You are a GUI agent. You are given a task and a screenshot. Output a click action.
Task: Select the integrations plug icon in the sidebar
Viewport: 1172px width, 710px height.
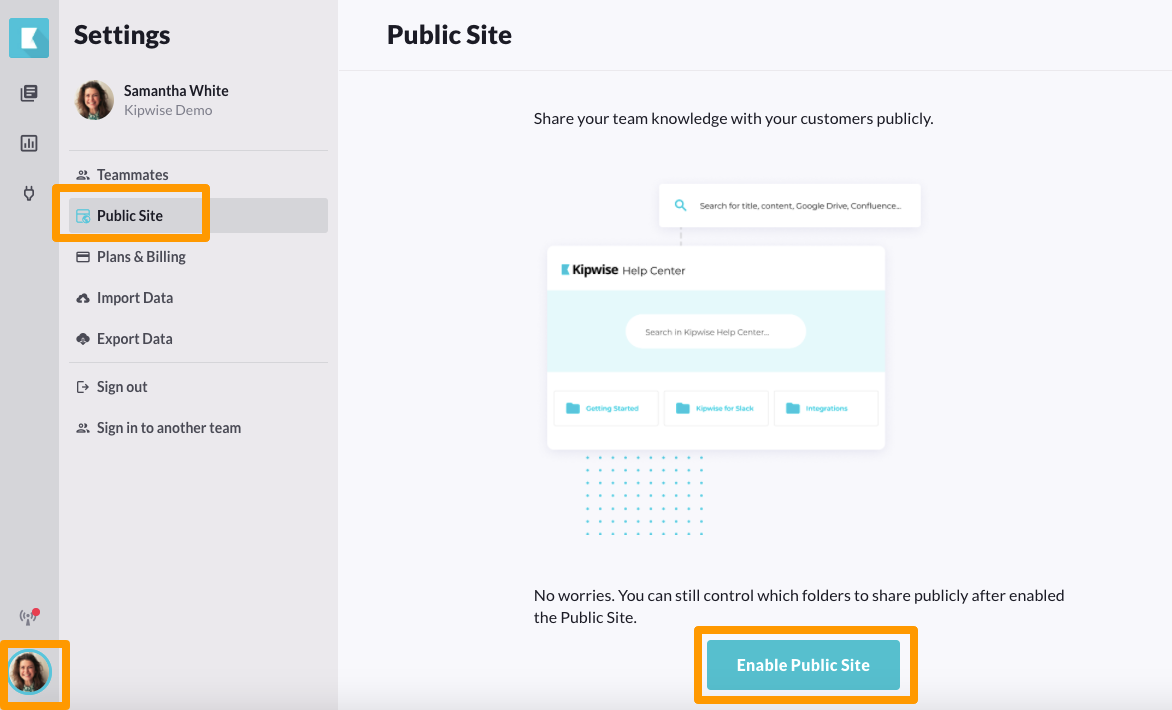coord(28,192)
